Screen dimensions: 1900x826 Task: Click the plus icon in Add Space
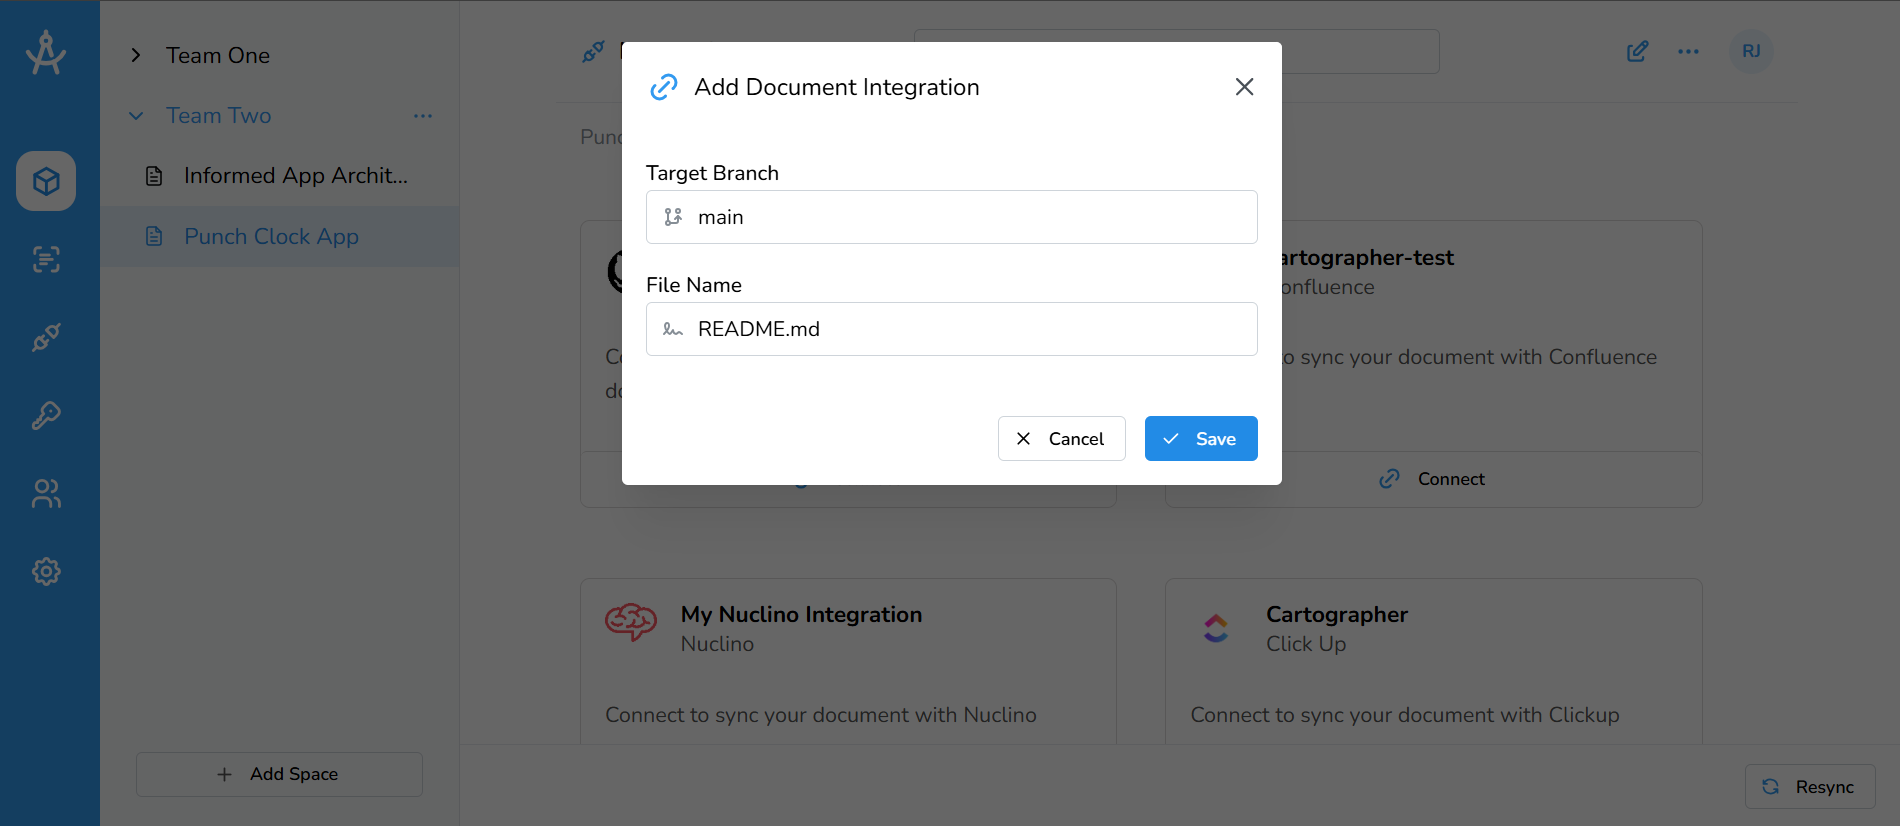coord(224,774)
